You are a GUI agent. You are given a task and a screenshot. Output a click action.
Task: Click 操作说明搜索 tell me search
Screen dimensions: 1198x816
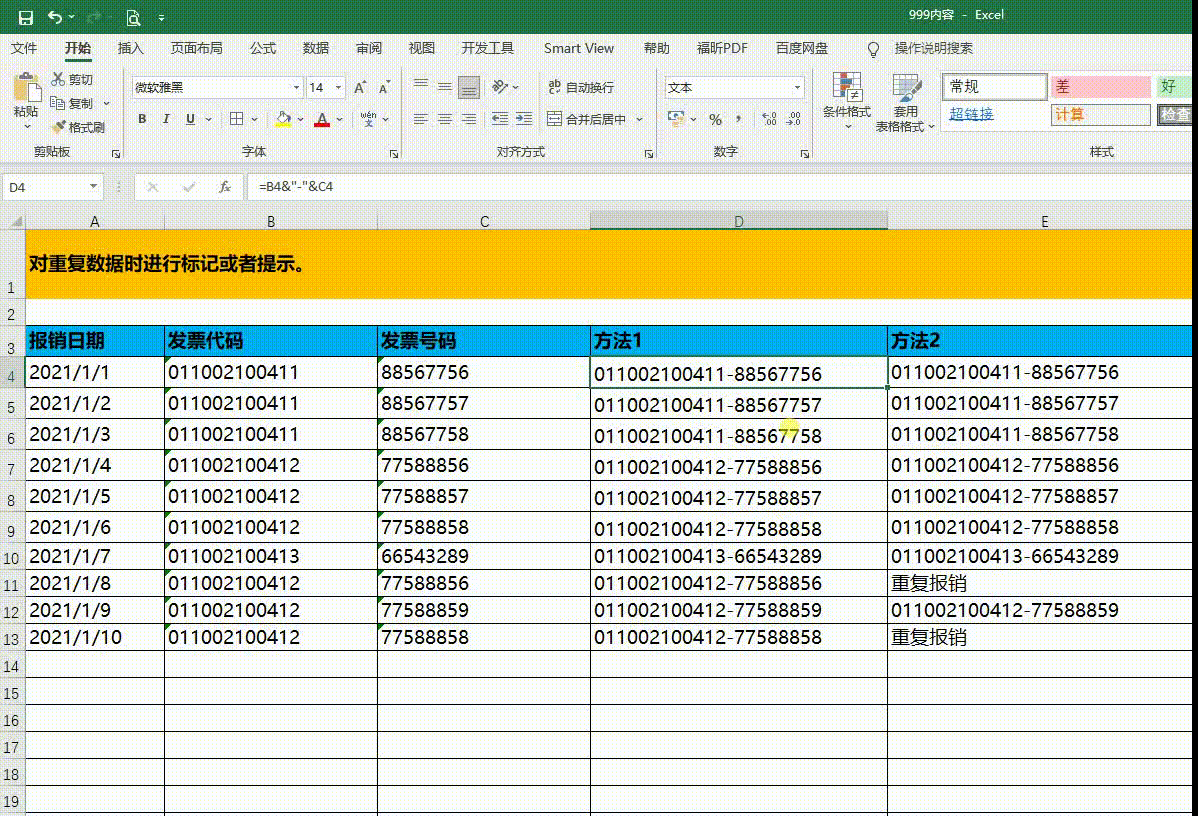tap(933, 48)
